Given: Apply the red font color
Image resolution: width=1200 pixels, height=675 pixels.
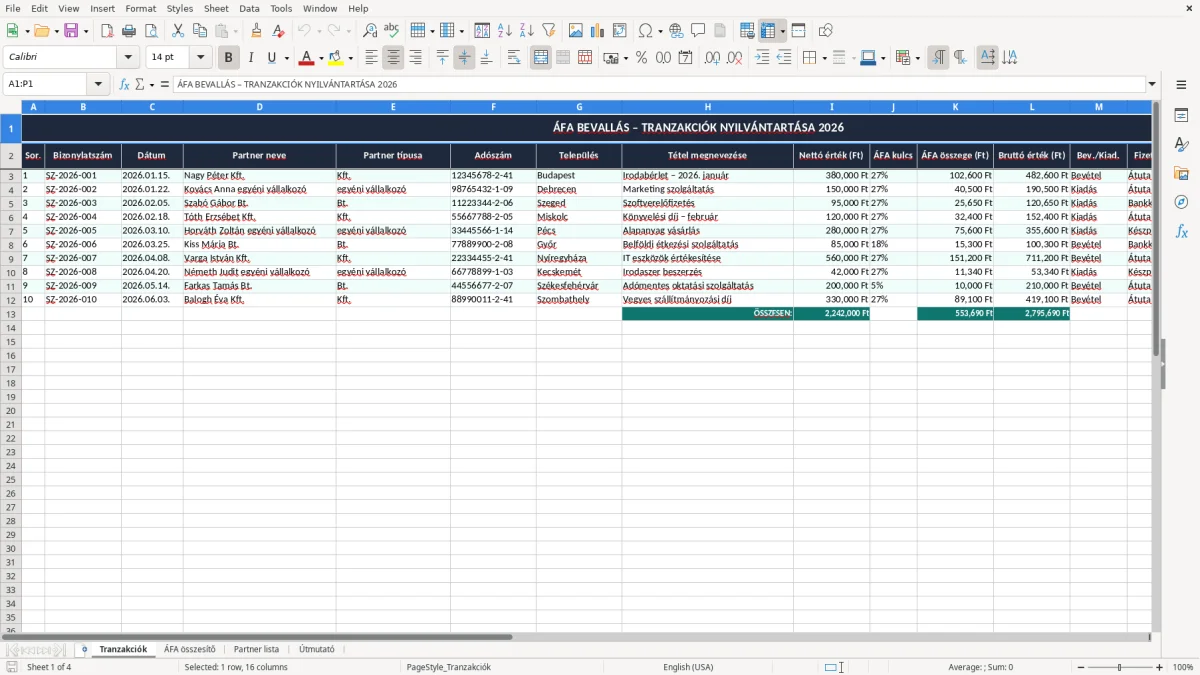Looking at the screenshot, I should [x=306, y=58].
